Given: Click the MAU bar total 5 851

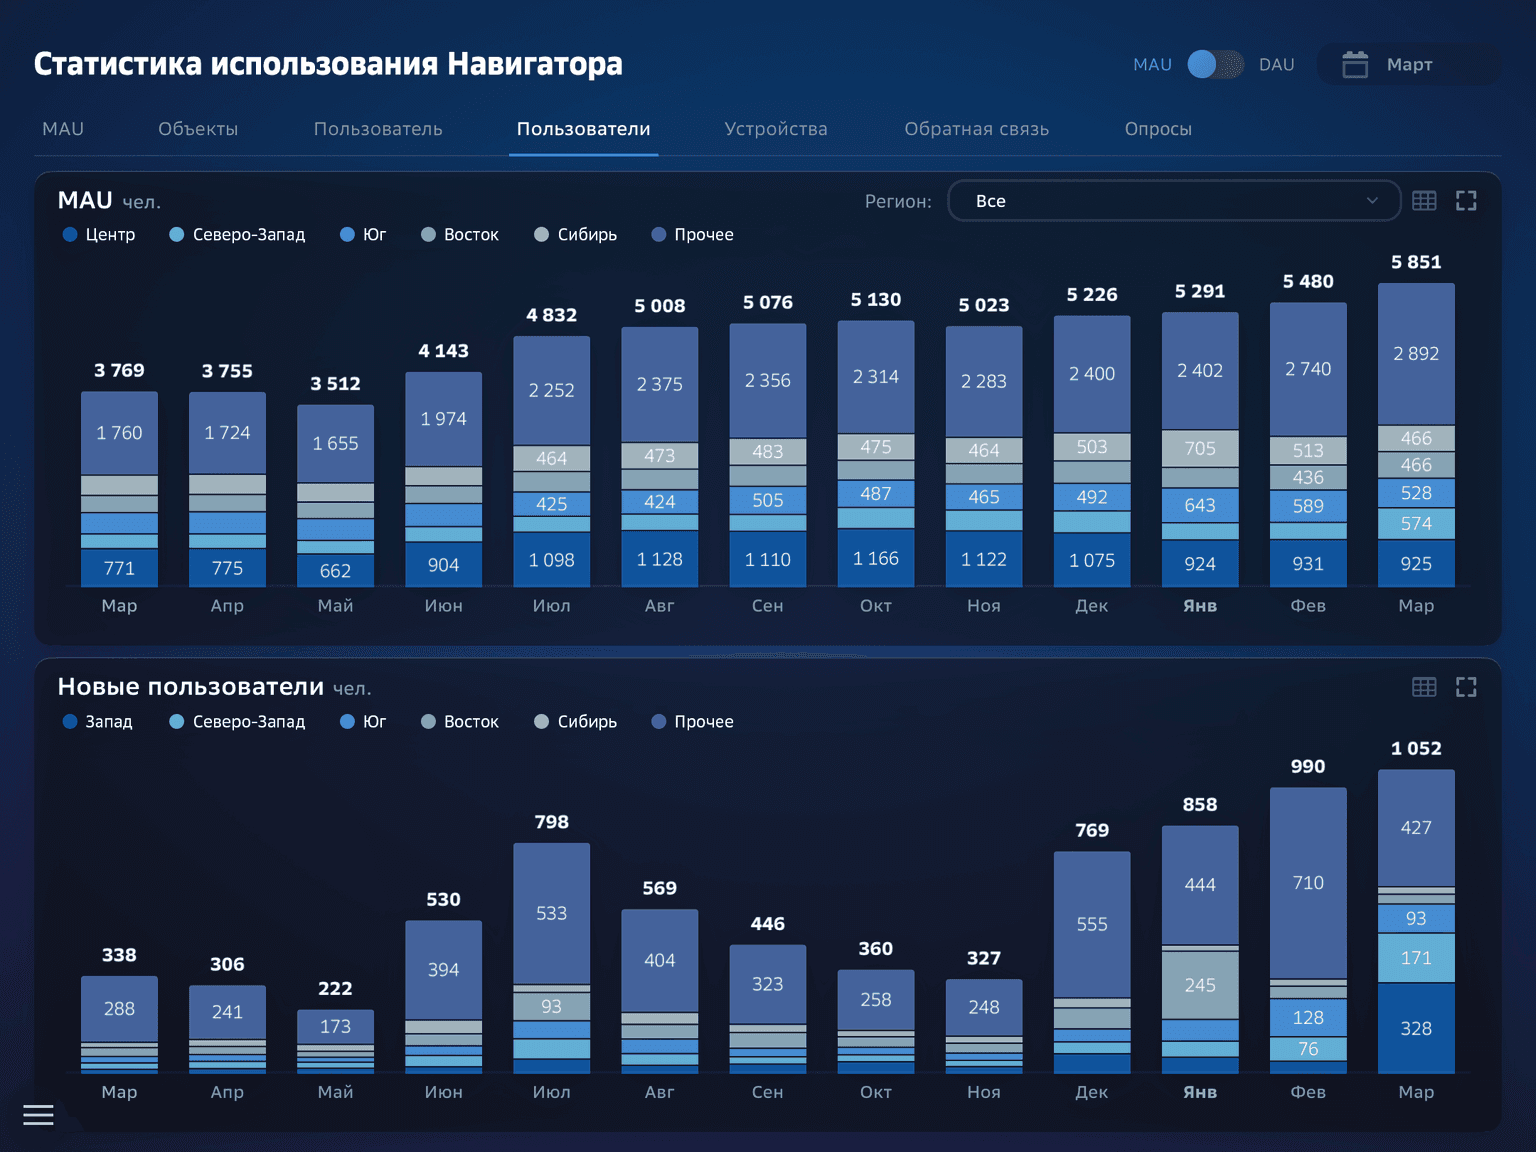Looking at the screenshot, I should 1416,262.
